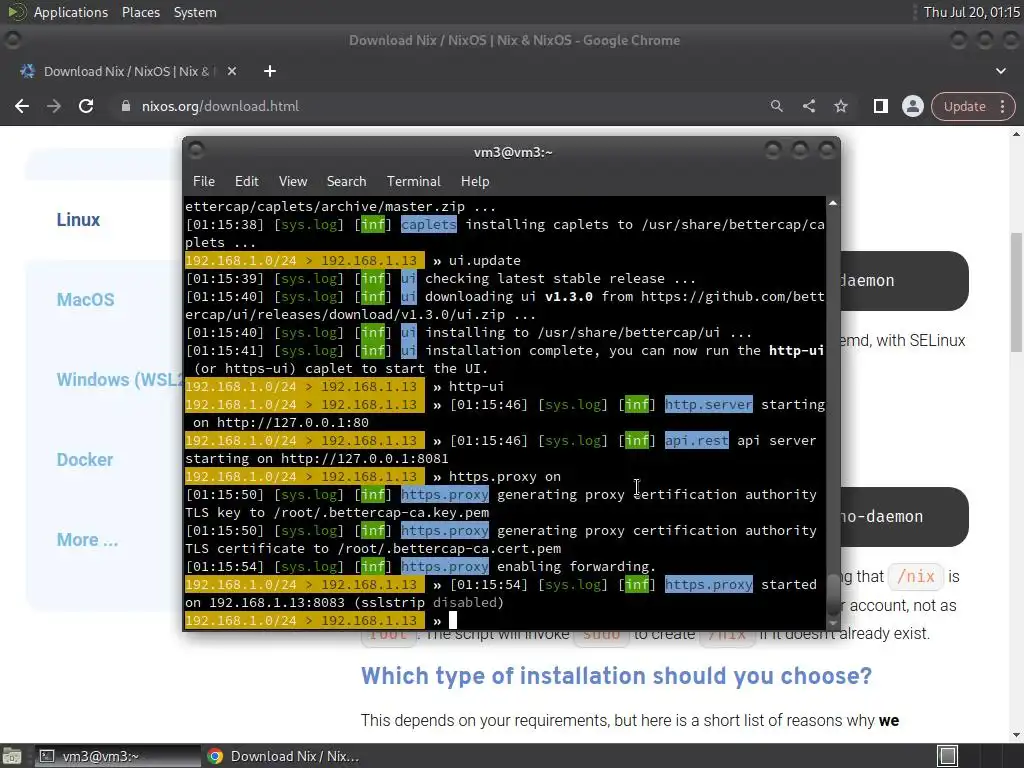Viewport: 1024px width, 768px height.
Task: Switch to Chrome Download Nix taskbar item
Action: tap(283, 756)
